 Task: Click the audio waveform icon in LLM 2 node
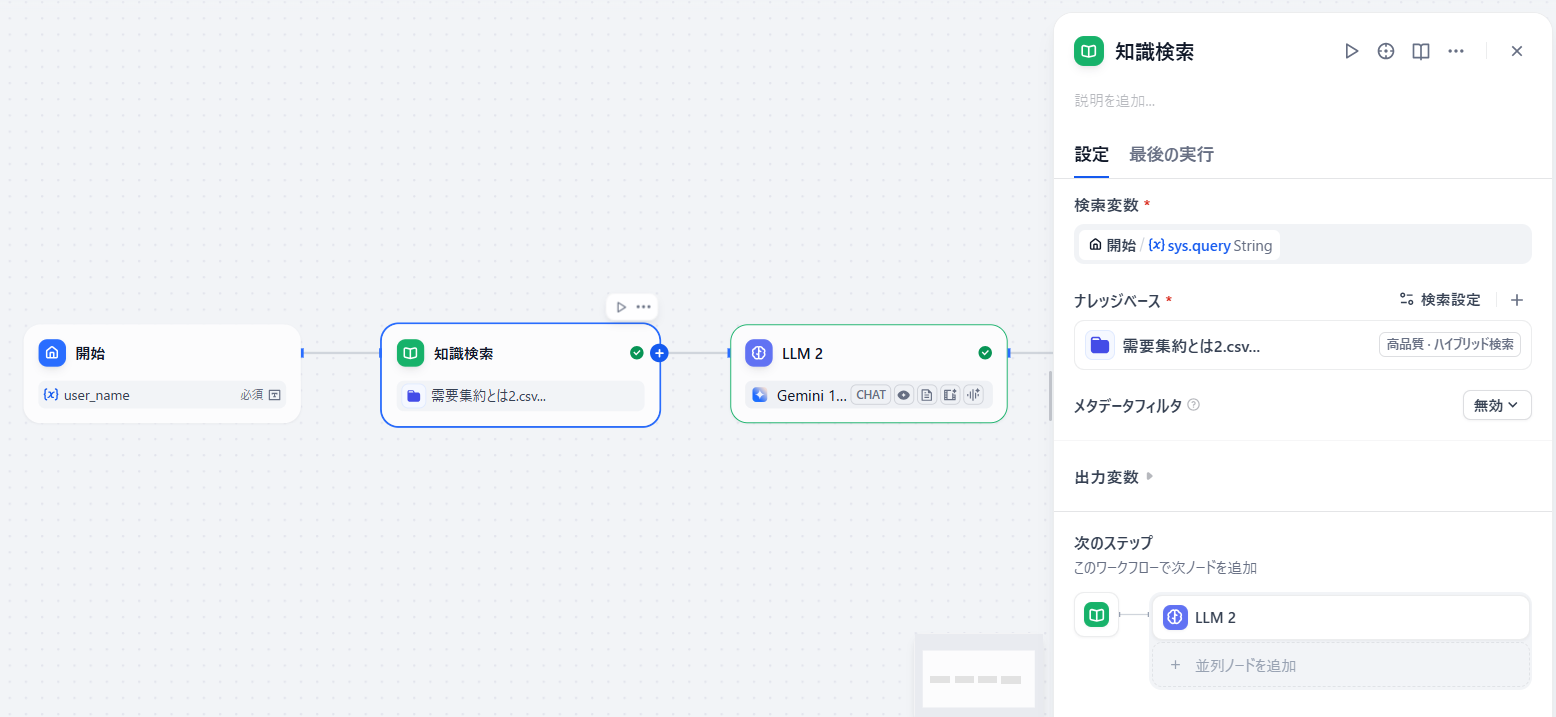[973, 395]
